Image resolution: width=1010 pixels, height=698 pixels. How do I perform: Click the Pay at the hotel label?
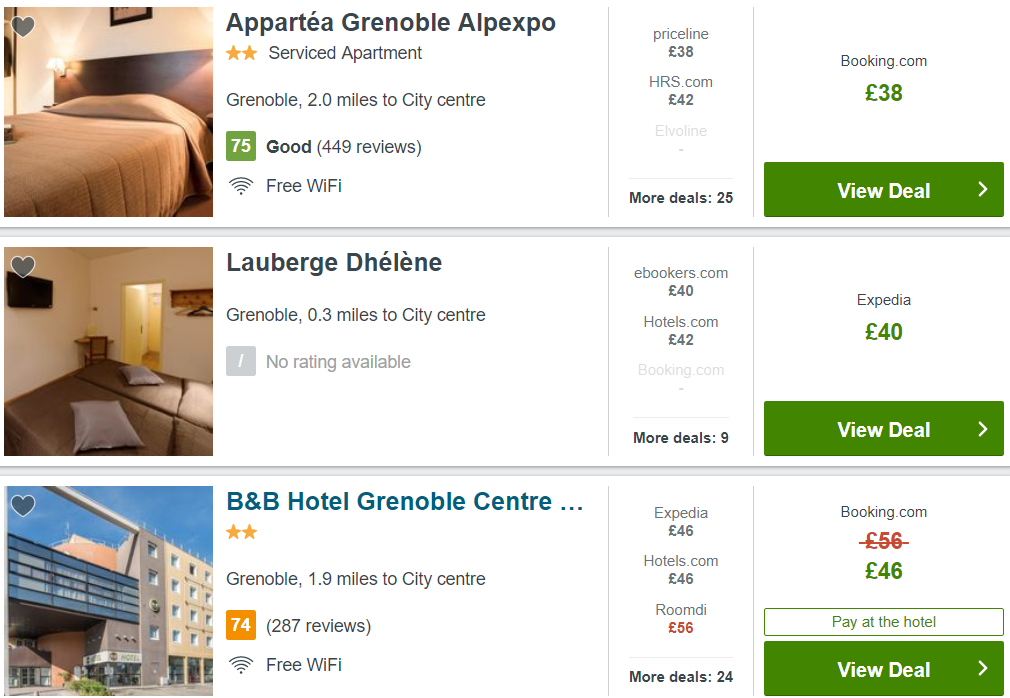tap(883, 622)
